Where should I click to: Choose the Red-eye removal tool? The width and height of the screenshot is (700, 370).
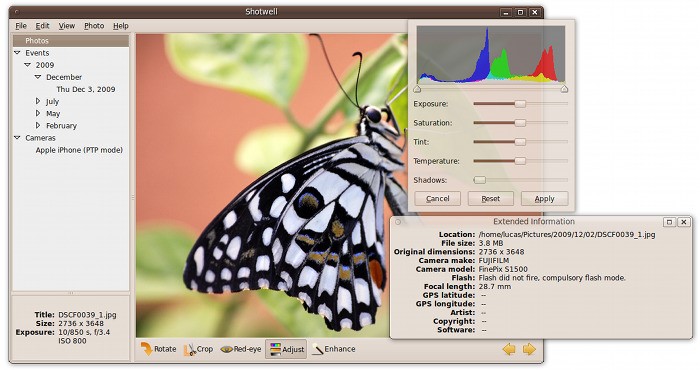241,349
